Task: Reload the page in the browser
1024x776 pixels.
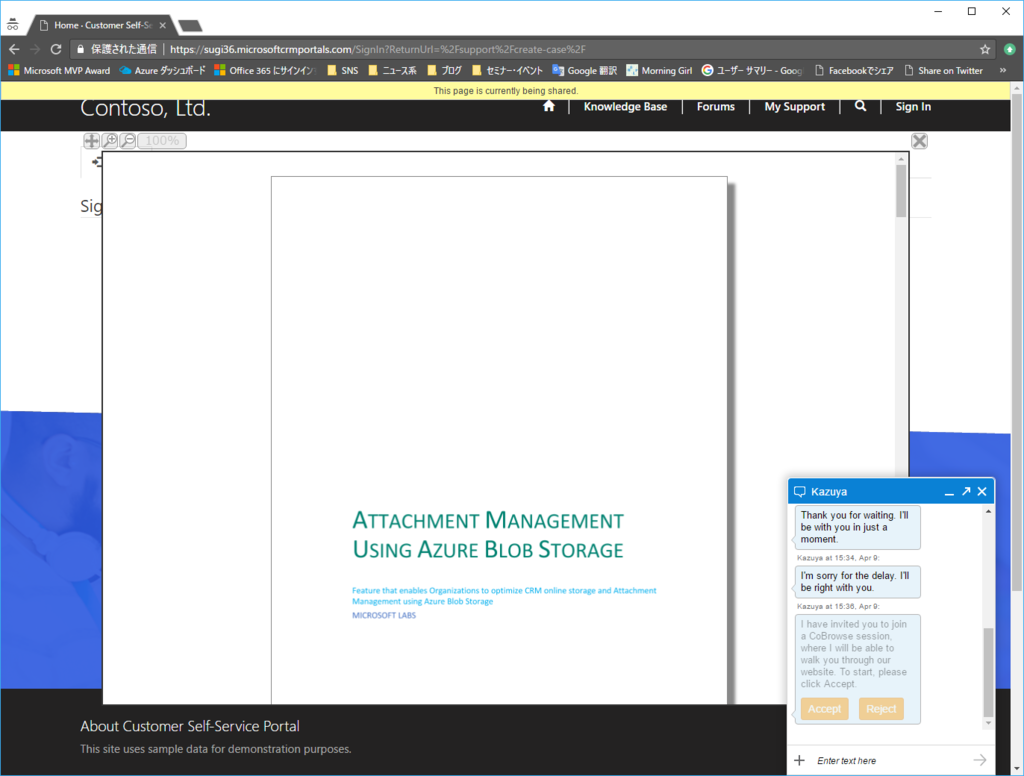Action: pos(56,49)
